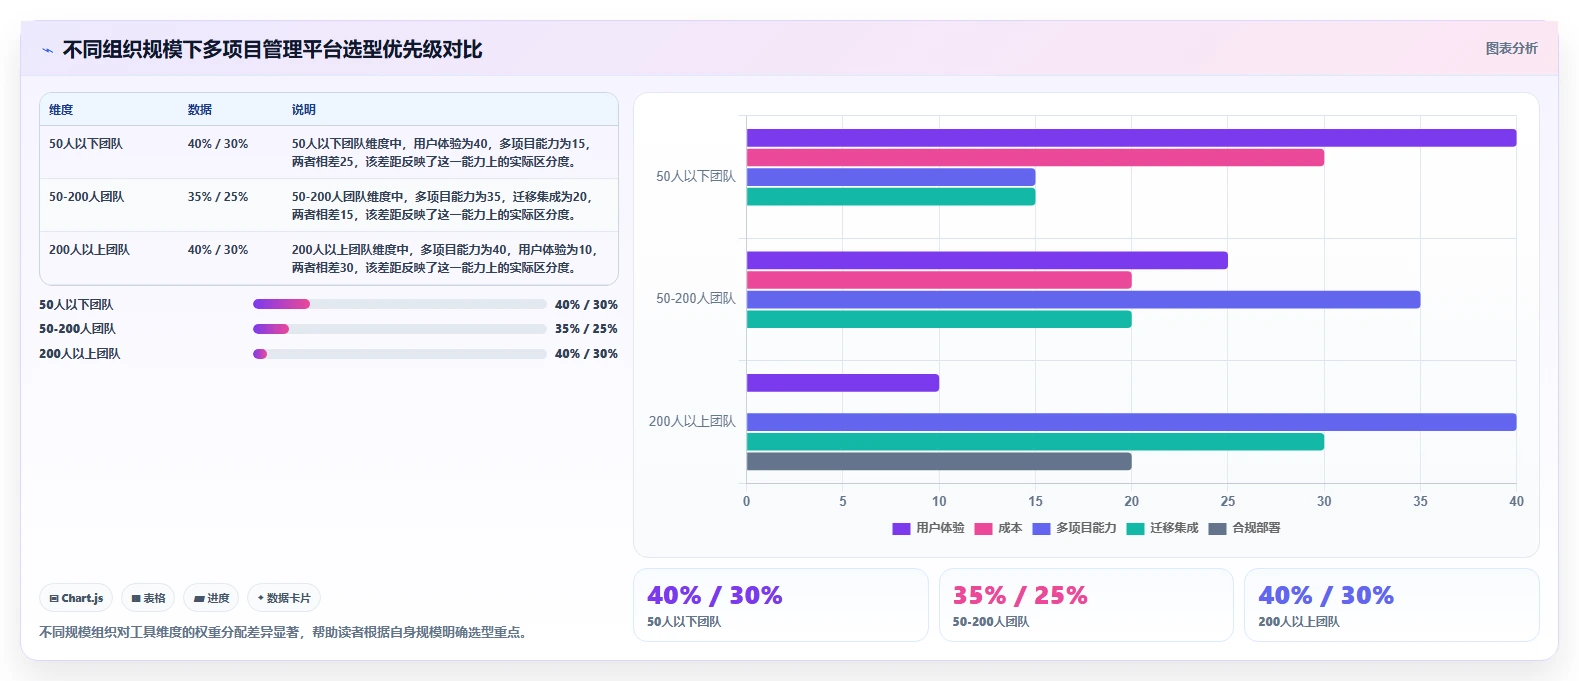Click the green 迁移集成 bar for 200人以上团队
The height and width of the screenshot is (681, 1579).
point(1035,442)
